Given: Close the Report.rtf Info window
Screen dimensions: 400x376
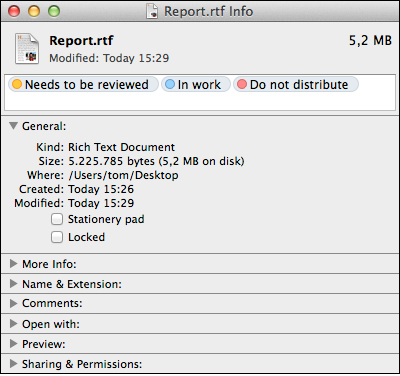Looking at the screenshot, I should click(14, 11).
